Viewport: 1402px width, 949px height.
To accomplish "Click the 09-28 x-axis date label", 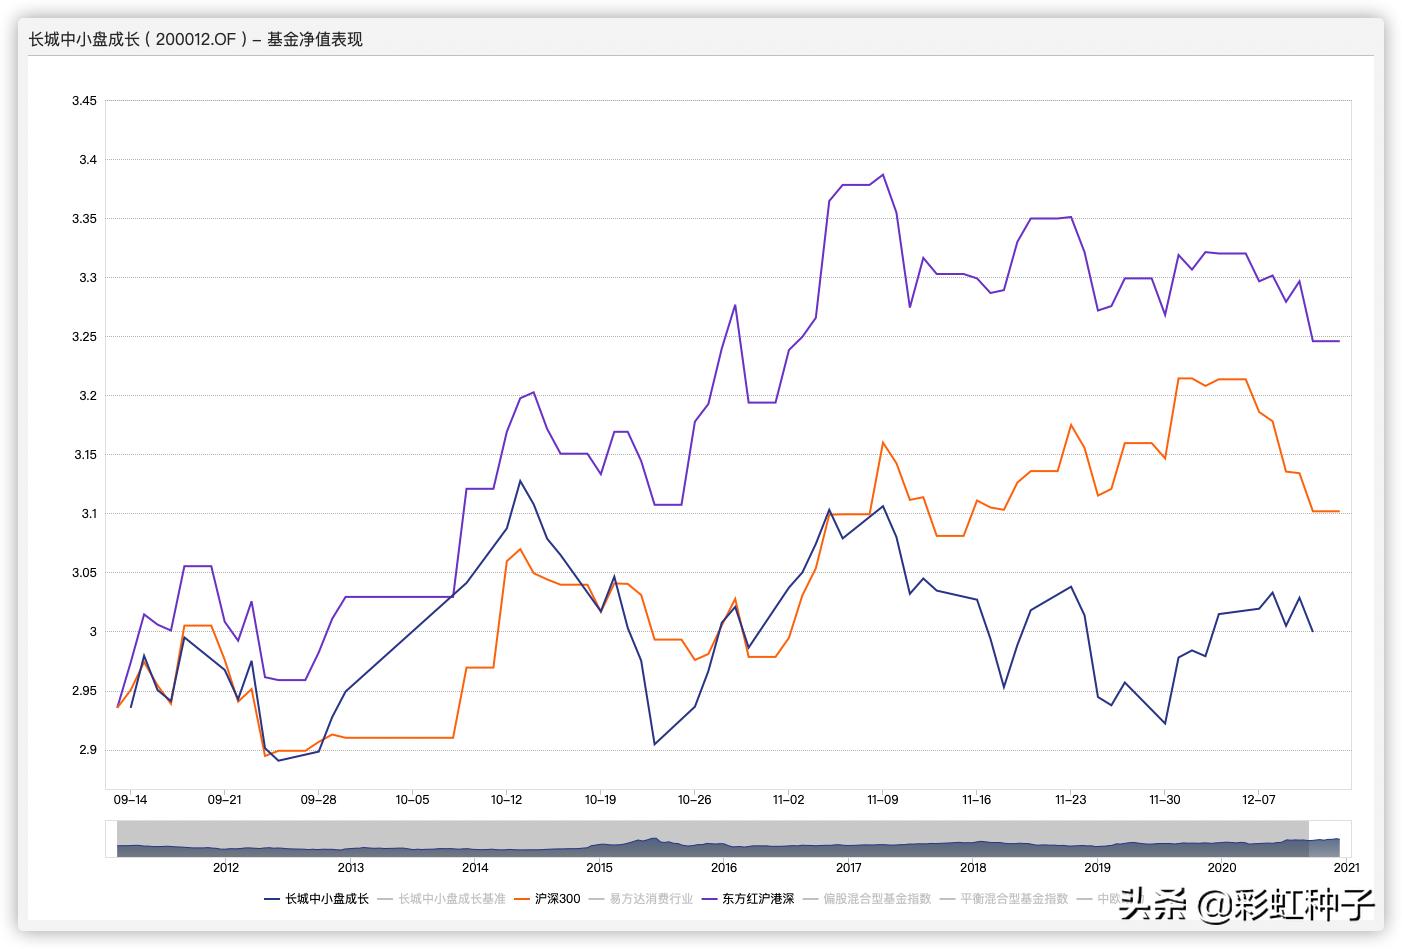I will (x=318, y=800).
